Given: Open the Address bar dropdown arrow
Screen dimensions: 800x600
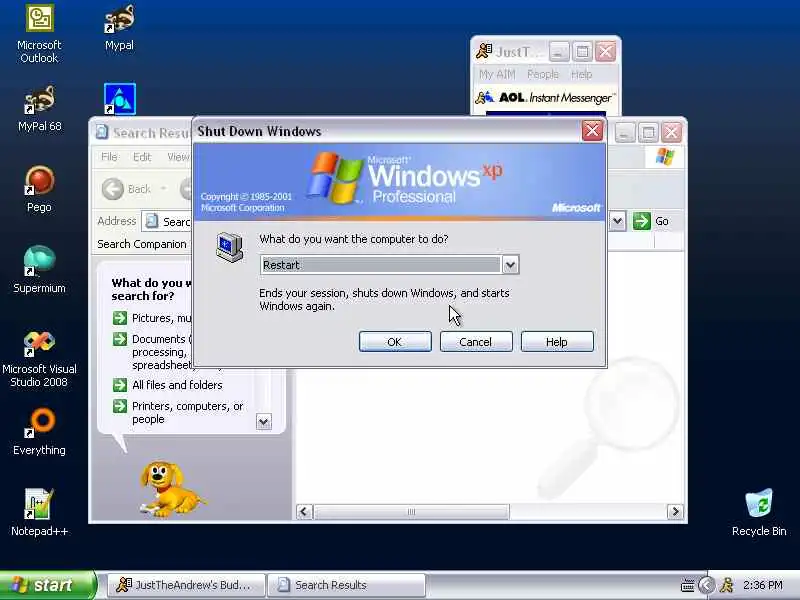Looking at the screenshot, I should [x=617, y=221].
